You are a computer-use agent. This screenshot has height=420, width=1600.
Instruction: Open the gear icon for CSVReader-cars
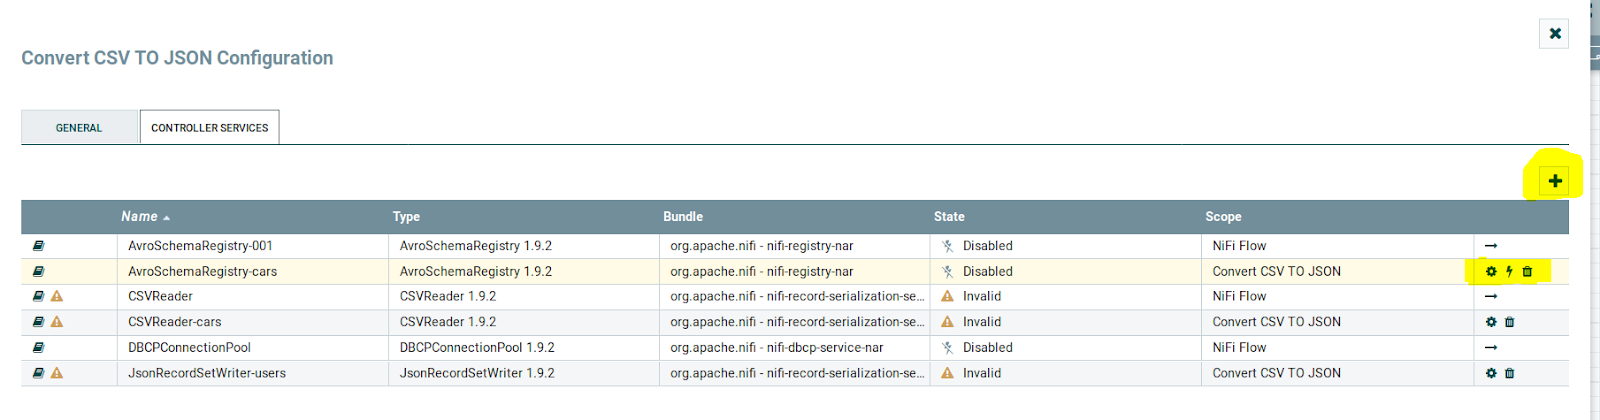[1491, 322]
